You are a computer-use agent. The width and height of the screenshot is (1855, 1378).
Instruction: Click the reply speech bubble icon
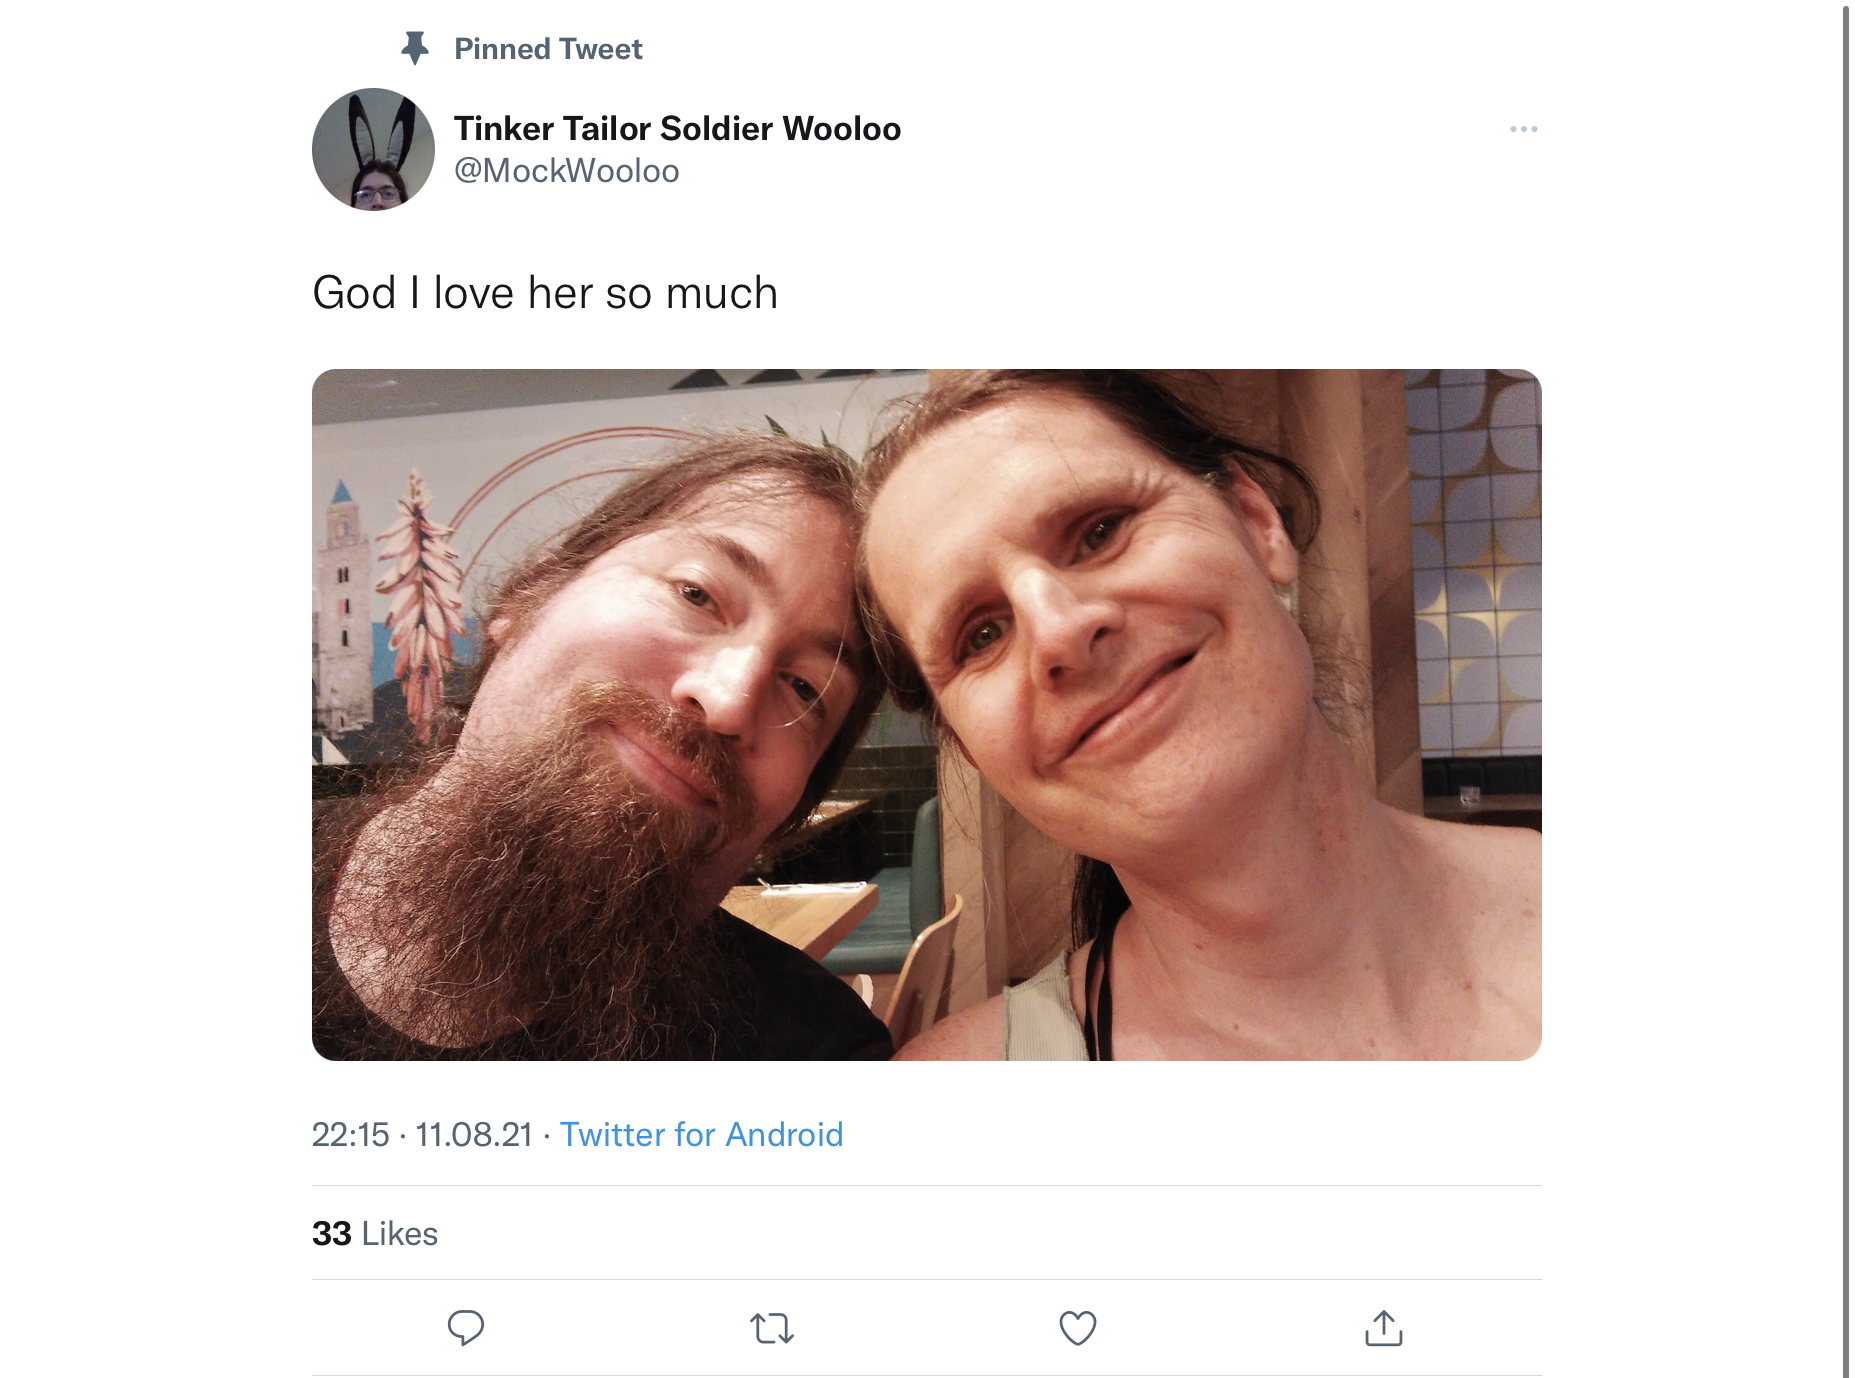tap(465, 1328)
